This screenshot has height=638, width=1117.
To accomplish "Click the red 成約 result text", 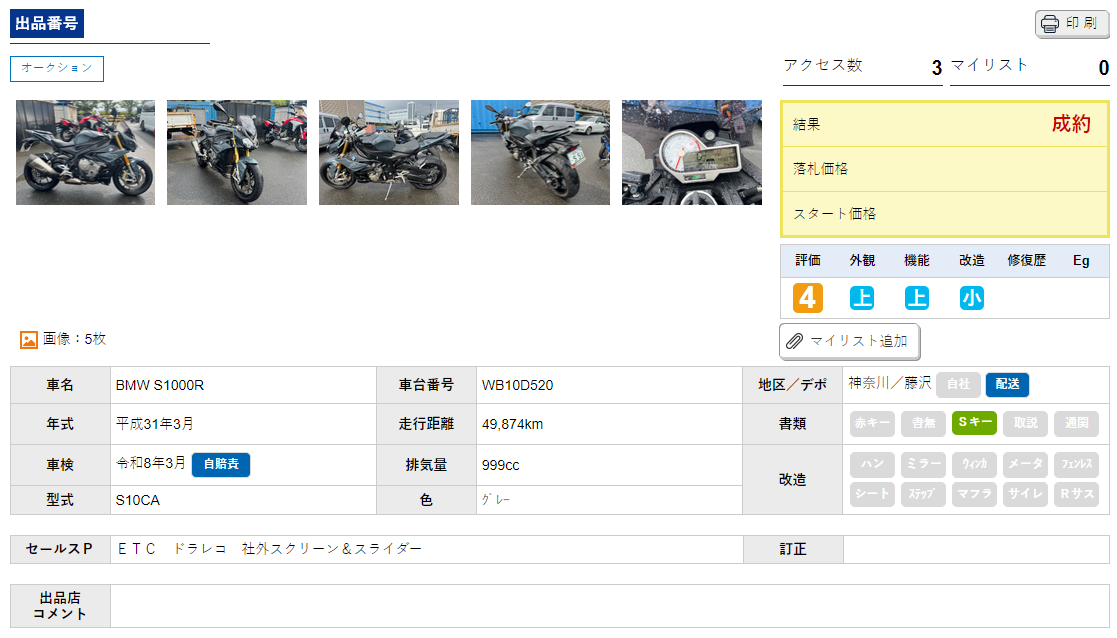I will click(x=1071, y=124).
